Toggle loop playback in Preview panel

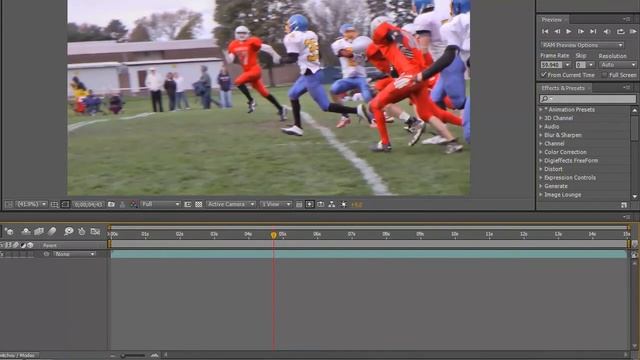[x=620, y=31]
